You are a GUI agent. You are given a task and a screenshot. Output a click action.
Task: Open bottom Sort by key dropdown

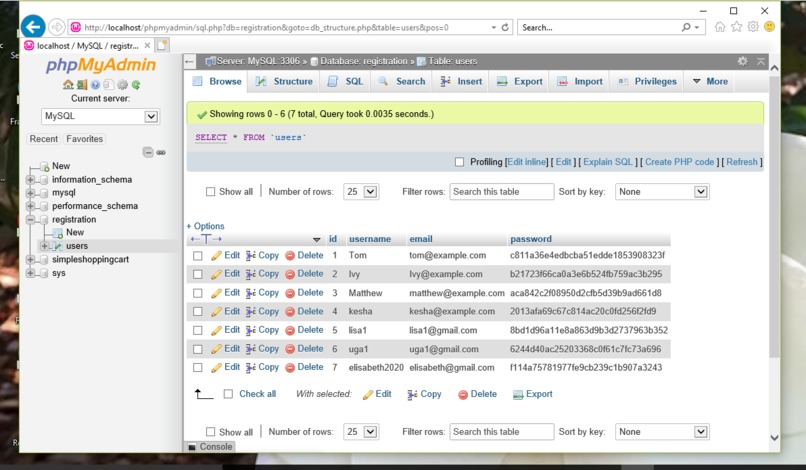663,432
